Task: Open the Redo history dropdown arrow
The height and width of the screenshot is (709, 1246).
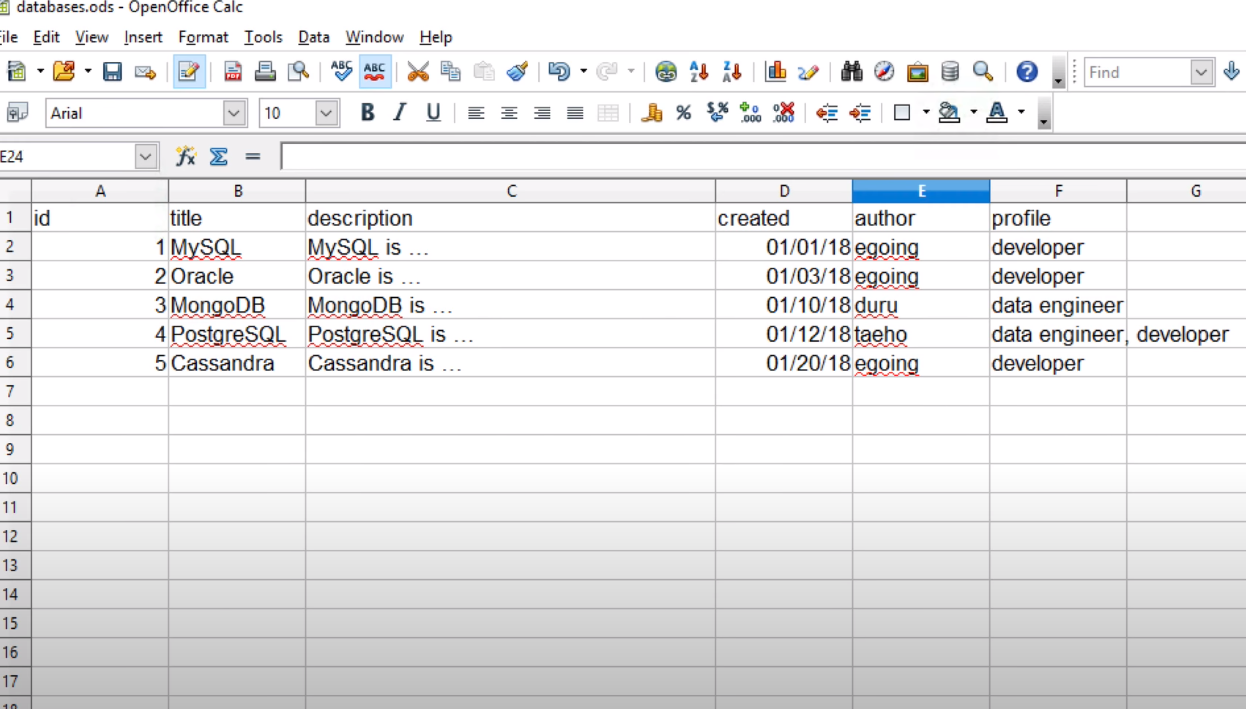Action: 631,71
